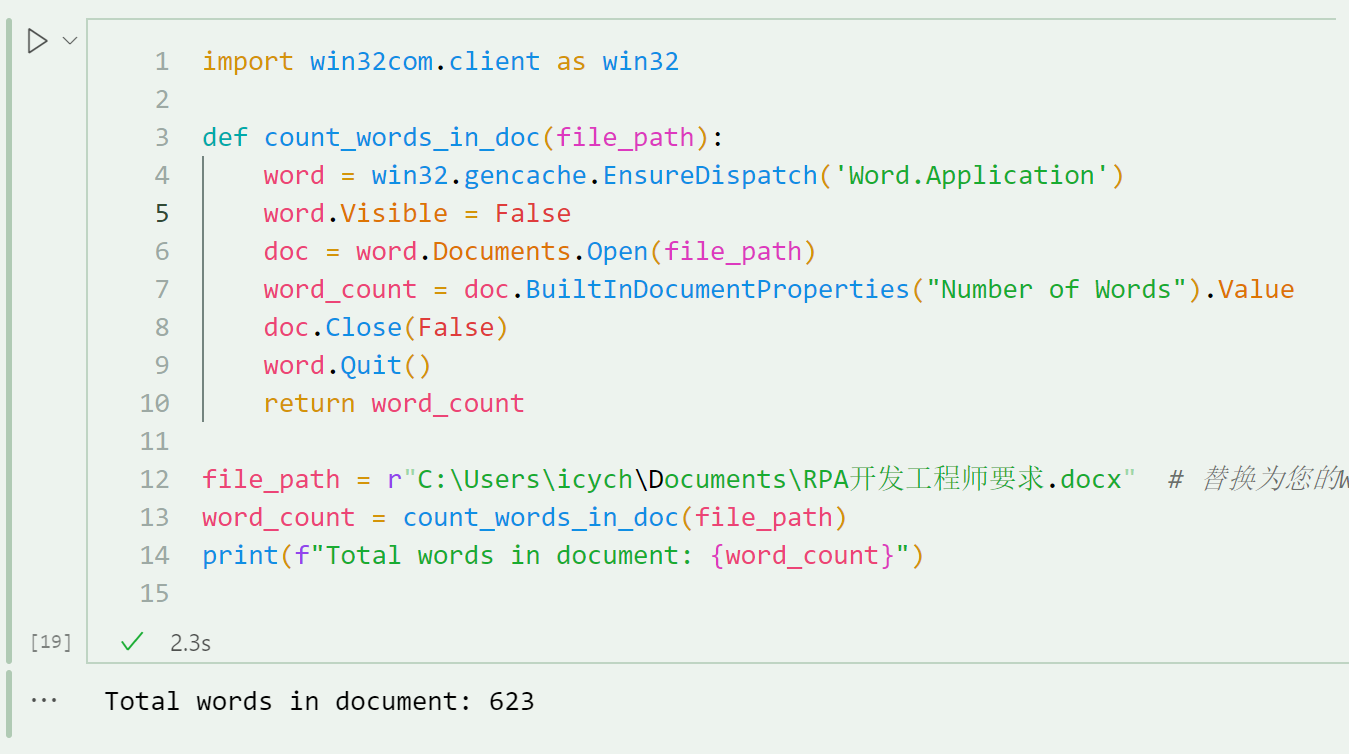Image resolution: width=1349 pixels, height=754 pixels.
Task: Select the 'Open' method on line 6
Action: [x=617, y=252]
